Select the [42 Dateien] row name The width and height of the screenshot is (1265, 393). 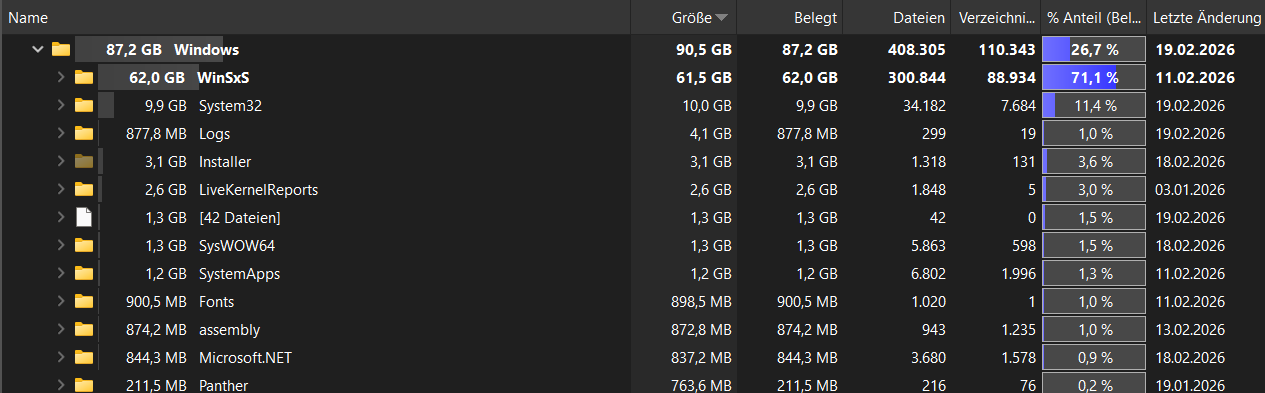pyautogui.click(x=239, y=217)
